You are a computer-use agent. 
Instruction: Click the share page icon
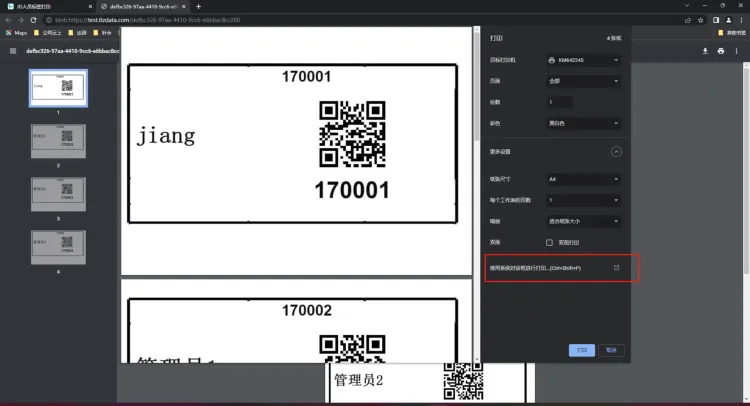point(688,20)
